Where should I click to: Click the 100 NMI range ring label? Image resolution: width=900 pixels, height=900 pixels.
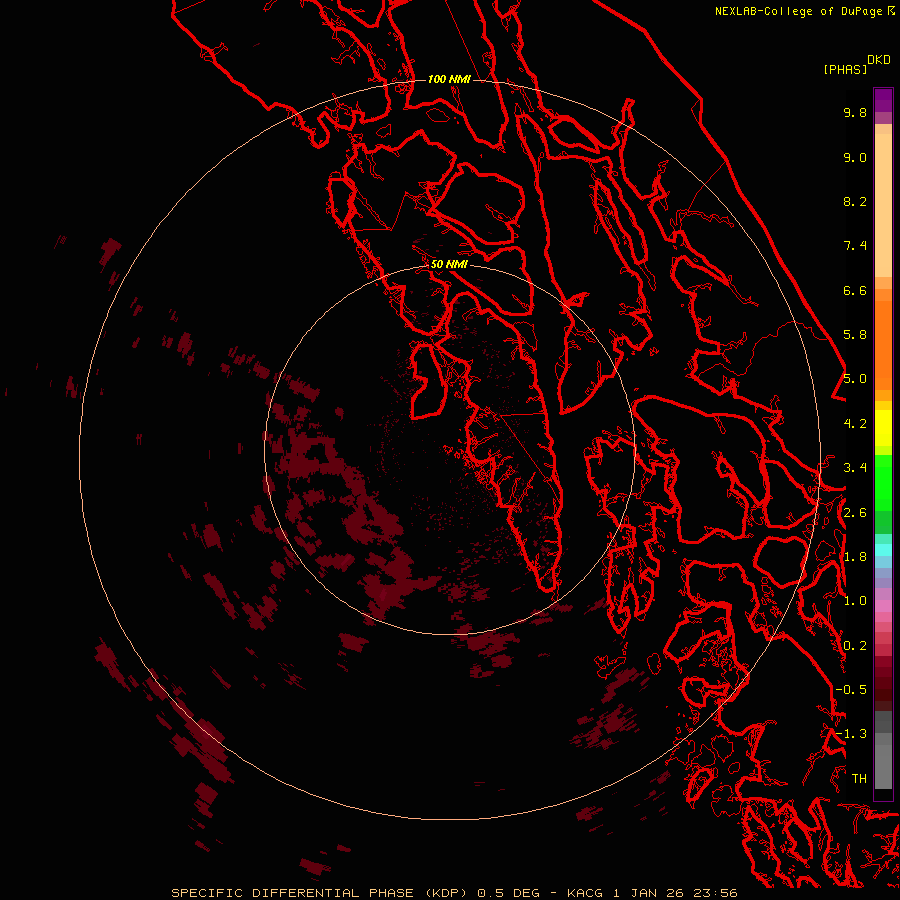(449, 79)
